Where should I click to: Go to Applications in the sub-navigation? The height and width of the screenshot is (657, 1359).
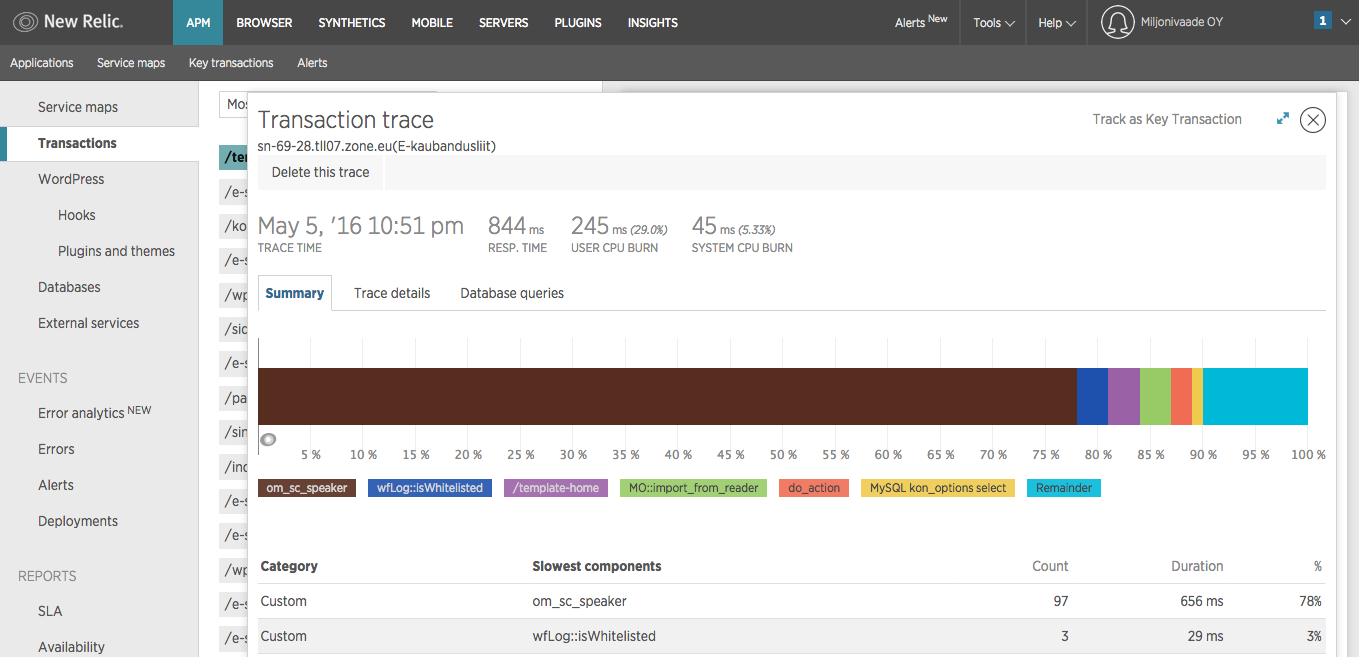point(42,62)
